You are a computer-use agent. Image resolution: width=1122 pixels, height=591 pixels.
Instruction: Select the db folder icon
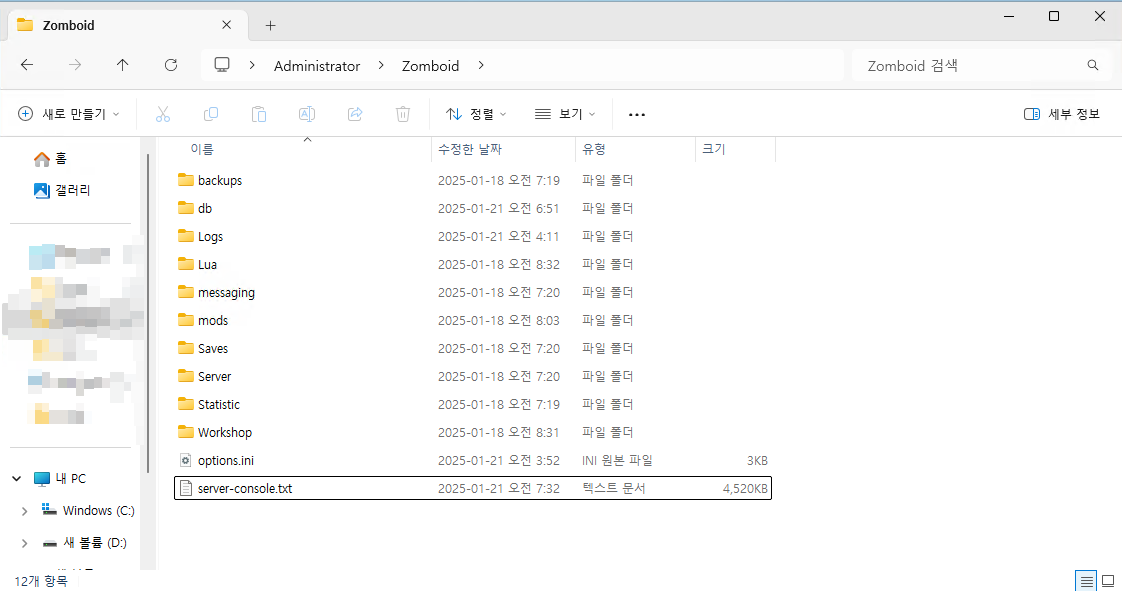tap(186, 207)
